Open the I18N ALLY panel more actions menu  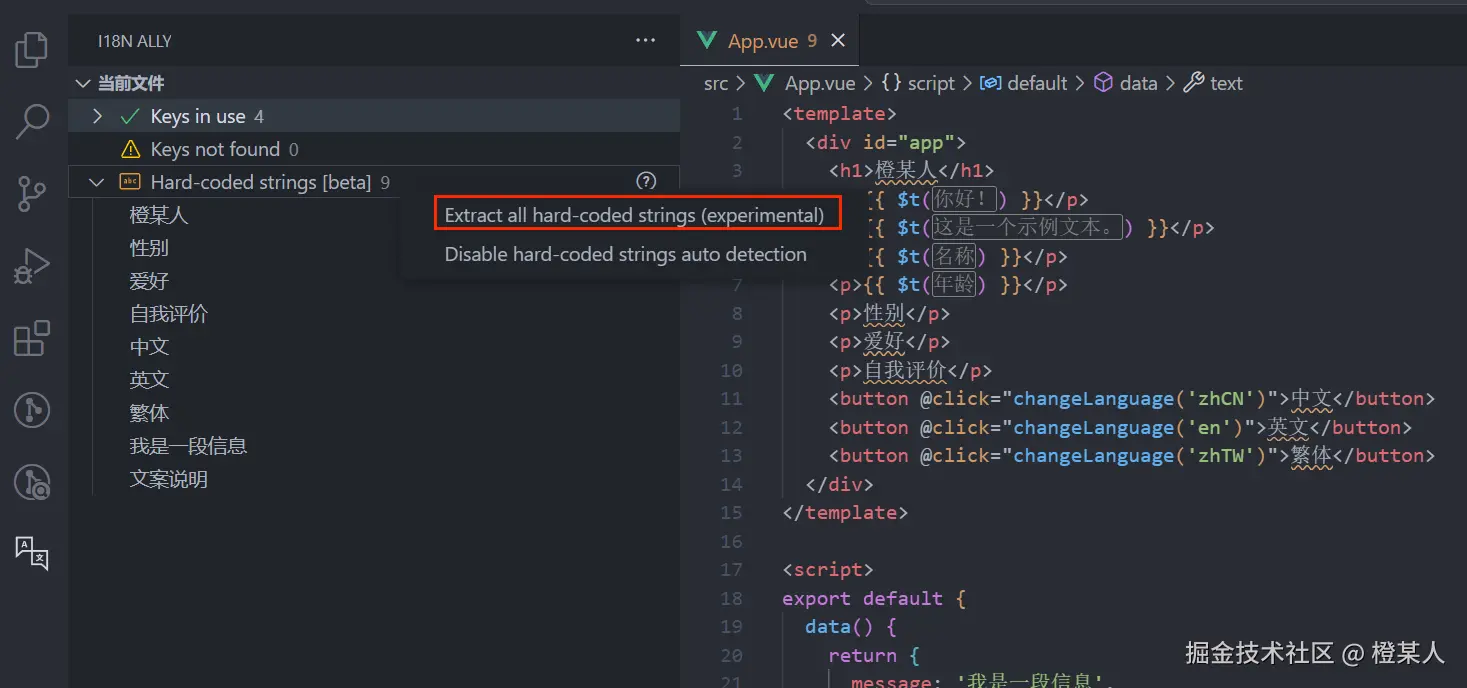pyautogui.click(x=646, y=41)
